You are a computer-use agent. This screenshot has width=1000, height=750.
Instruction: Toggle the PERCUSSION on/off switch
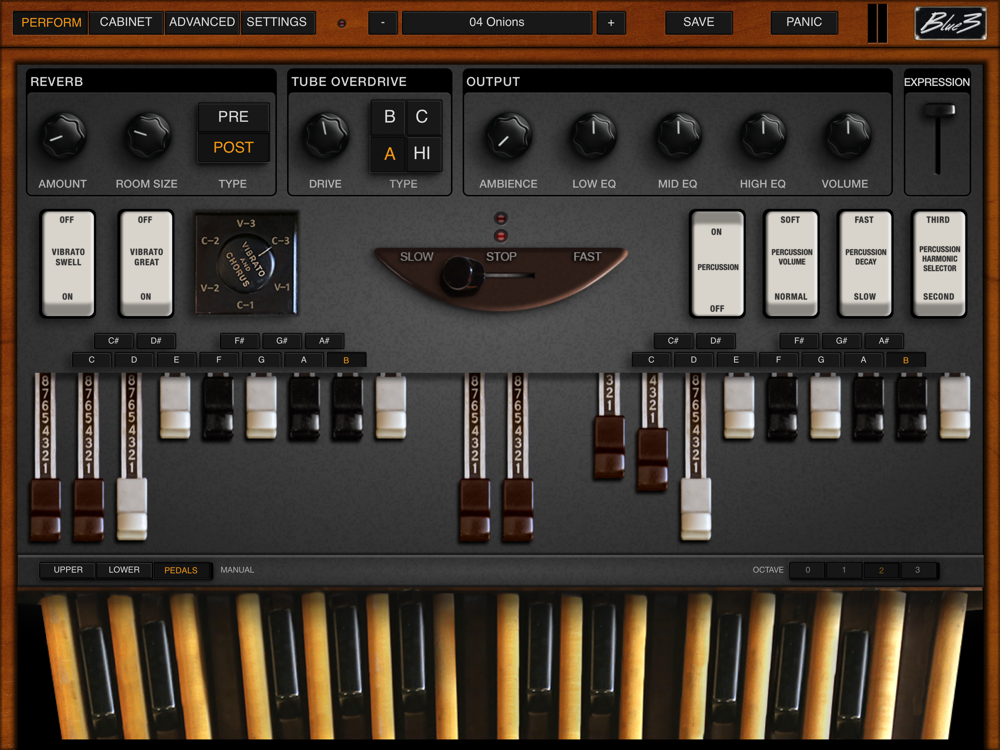pos(717,263)
